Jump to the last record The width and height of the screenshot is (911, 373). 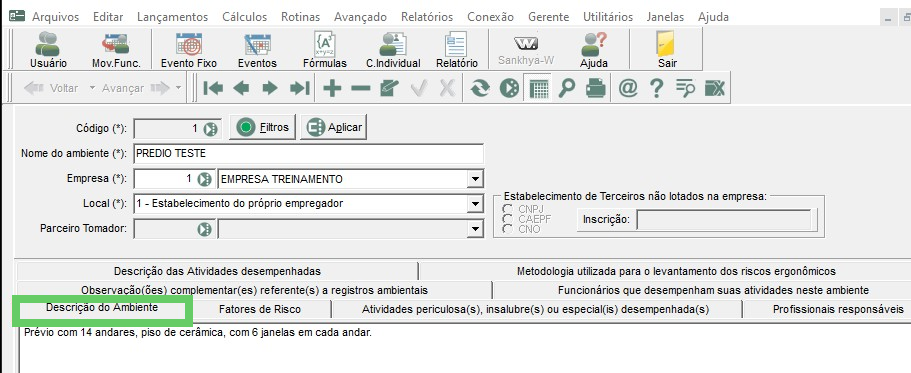[x=300, y=88]
